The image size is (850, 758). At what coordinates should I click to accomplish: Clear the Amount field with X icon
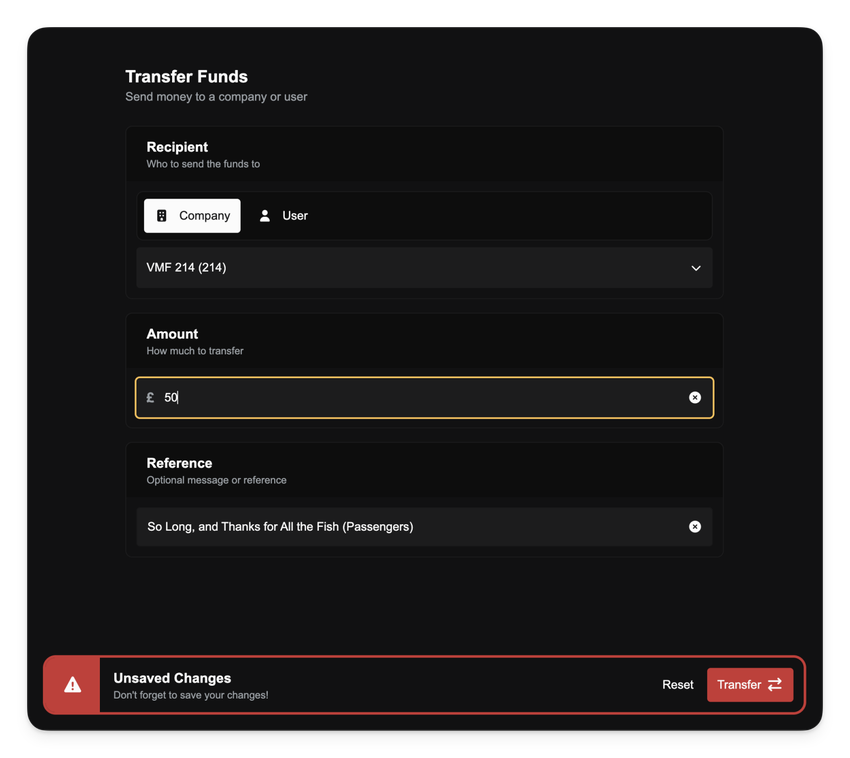(x=695, y=398)
